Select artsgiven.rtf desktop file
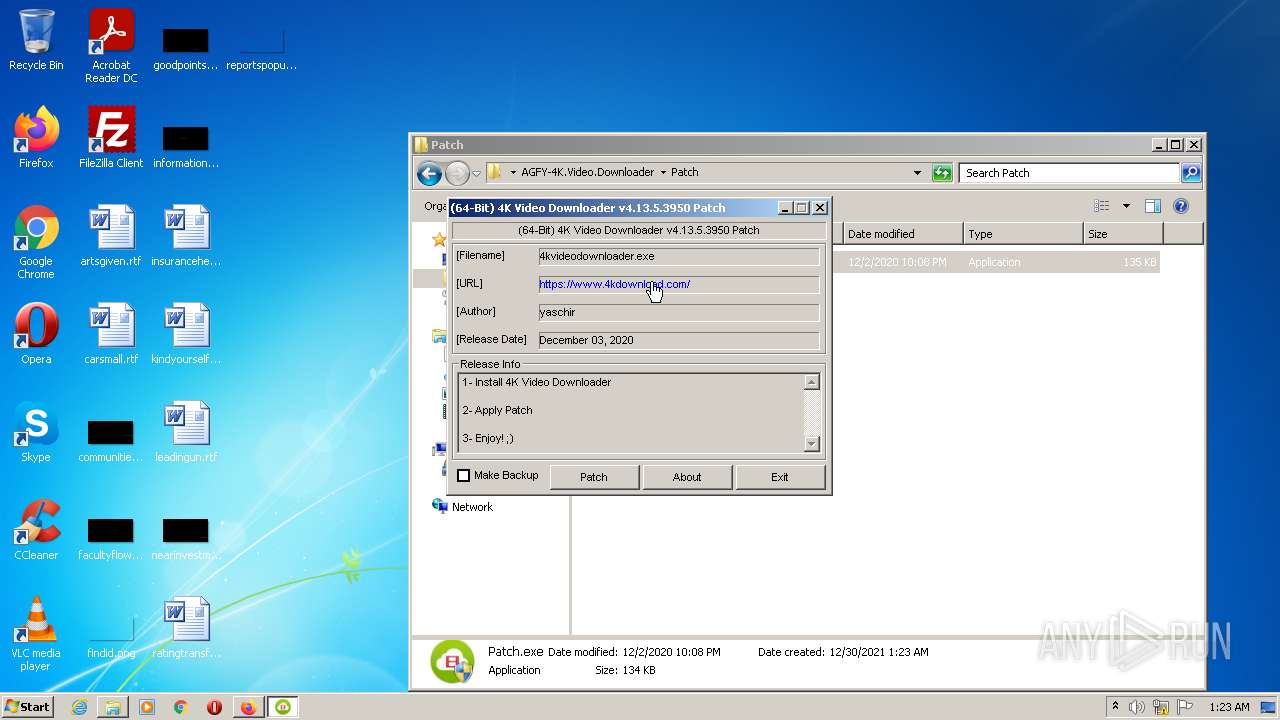 [x=111, y=236]
